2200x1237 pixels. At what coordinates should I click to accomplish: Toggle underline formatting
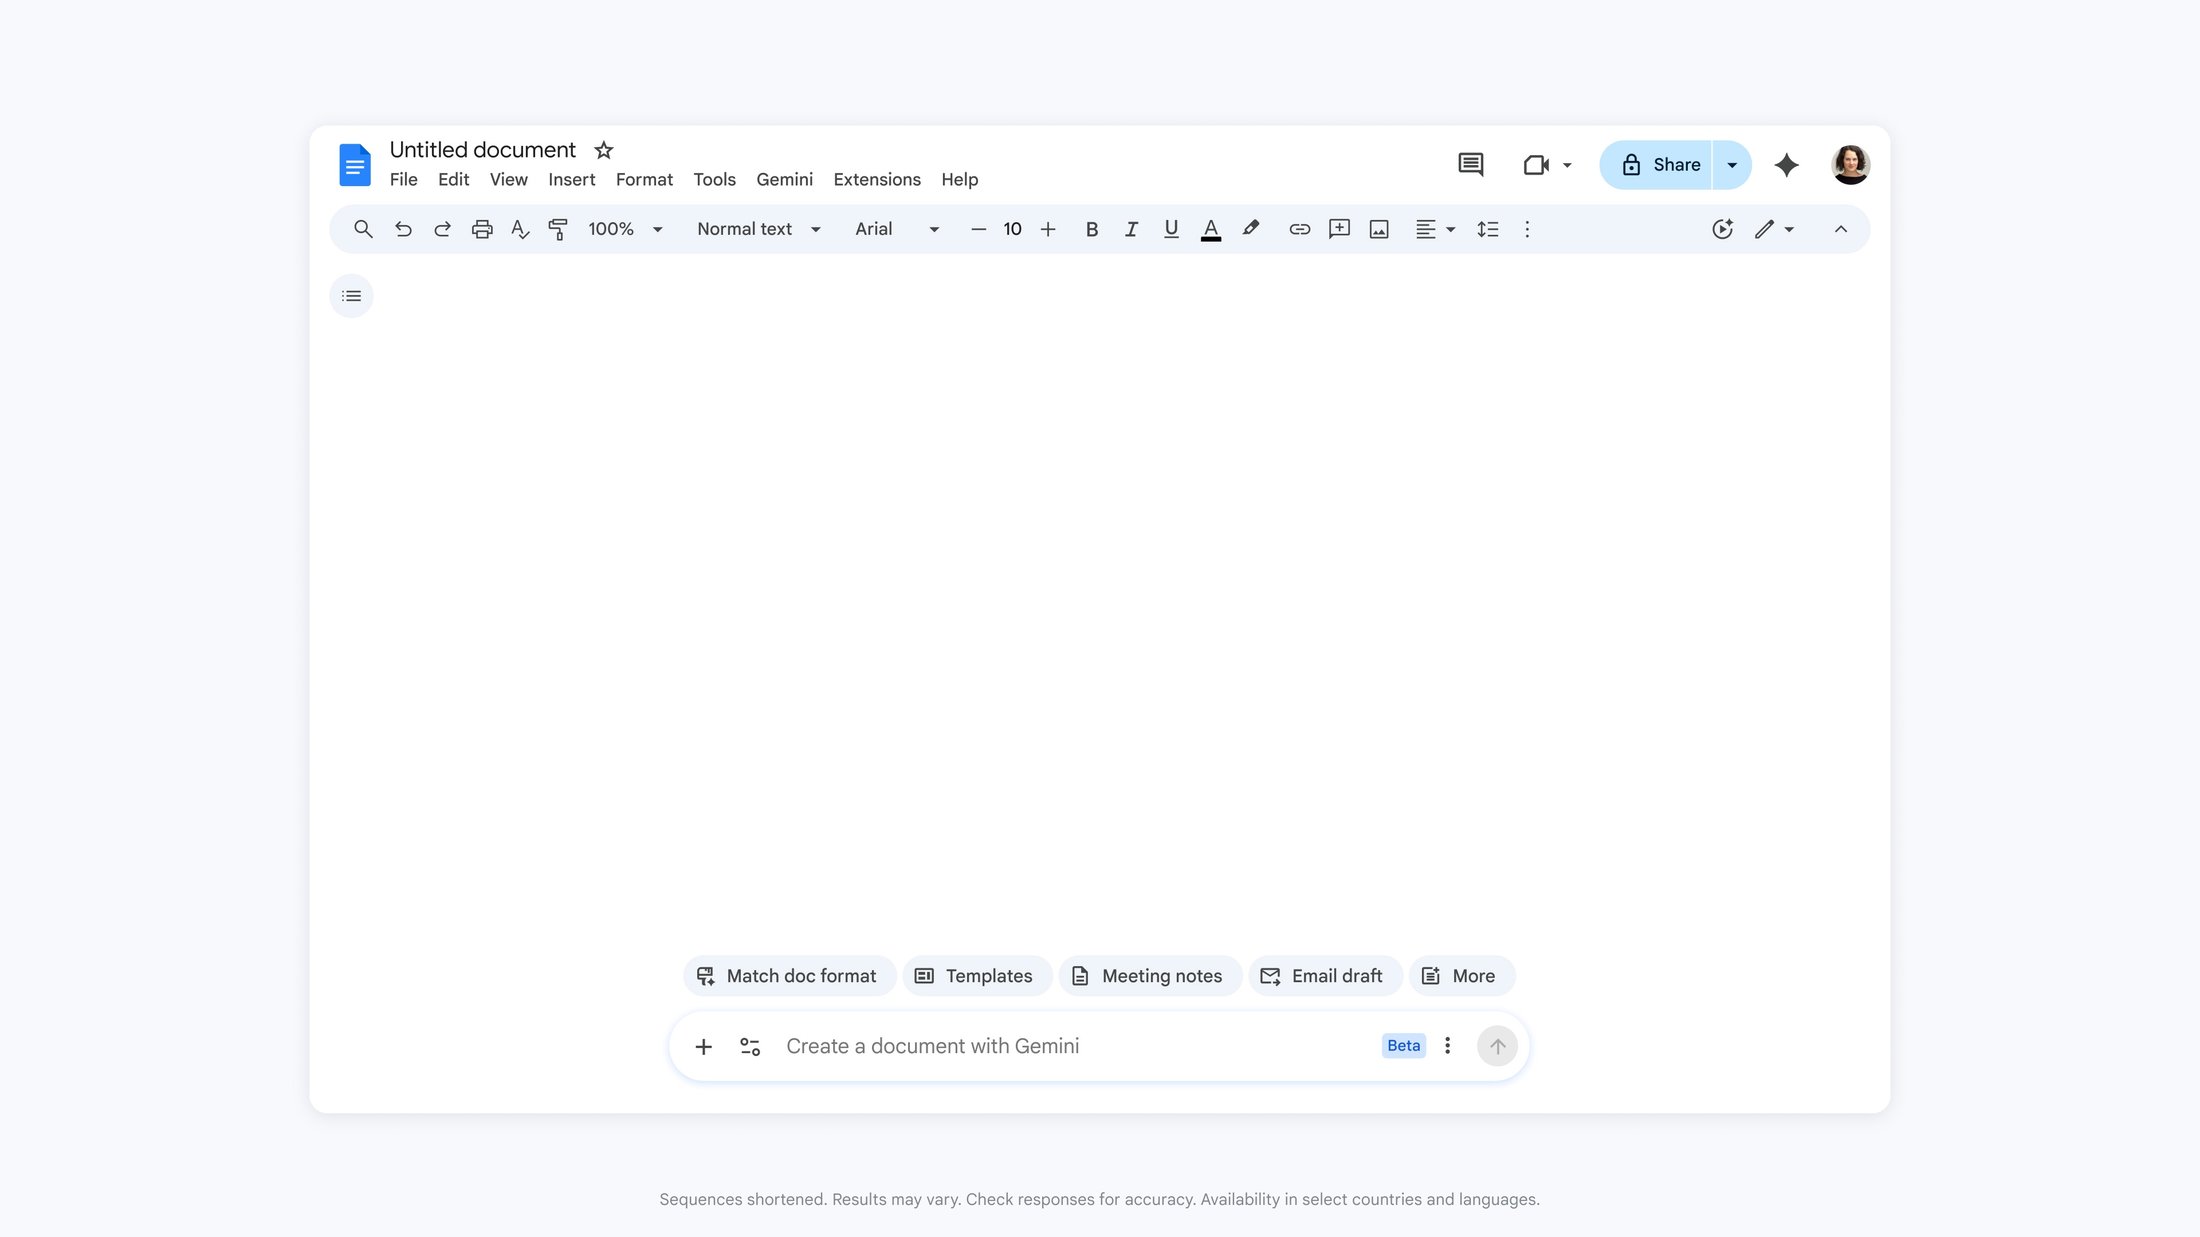pos(1171,229)
